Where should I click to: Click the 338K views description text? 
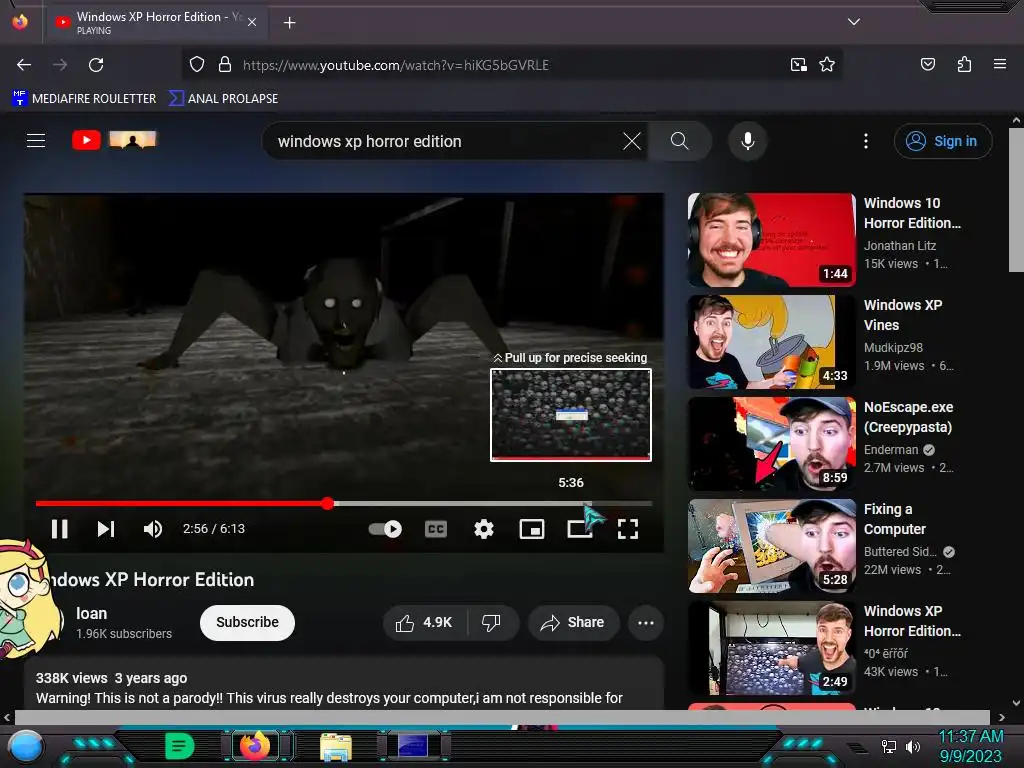tap(72, 678)
